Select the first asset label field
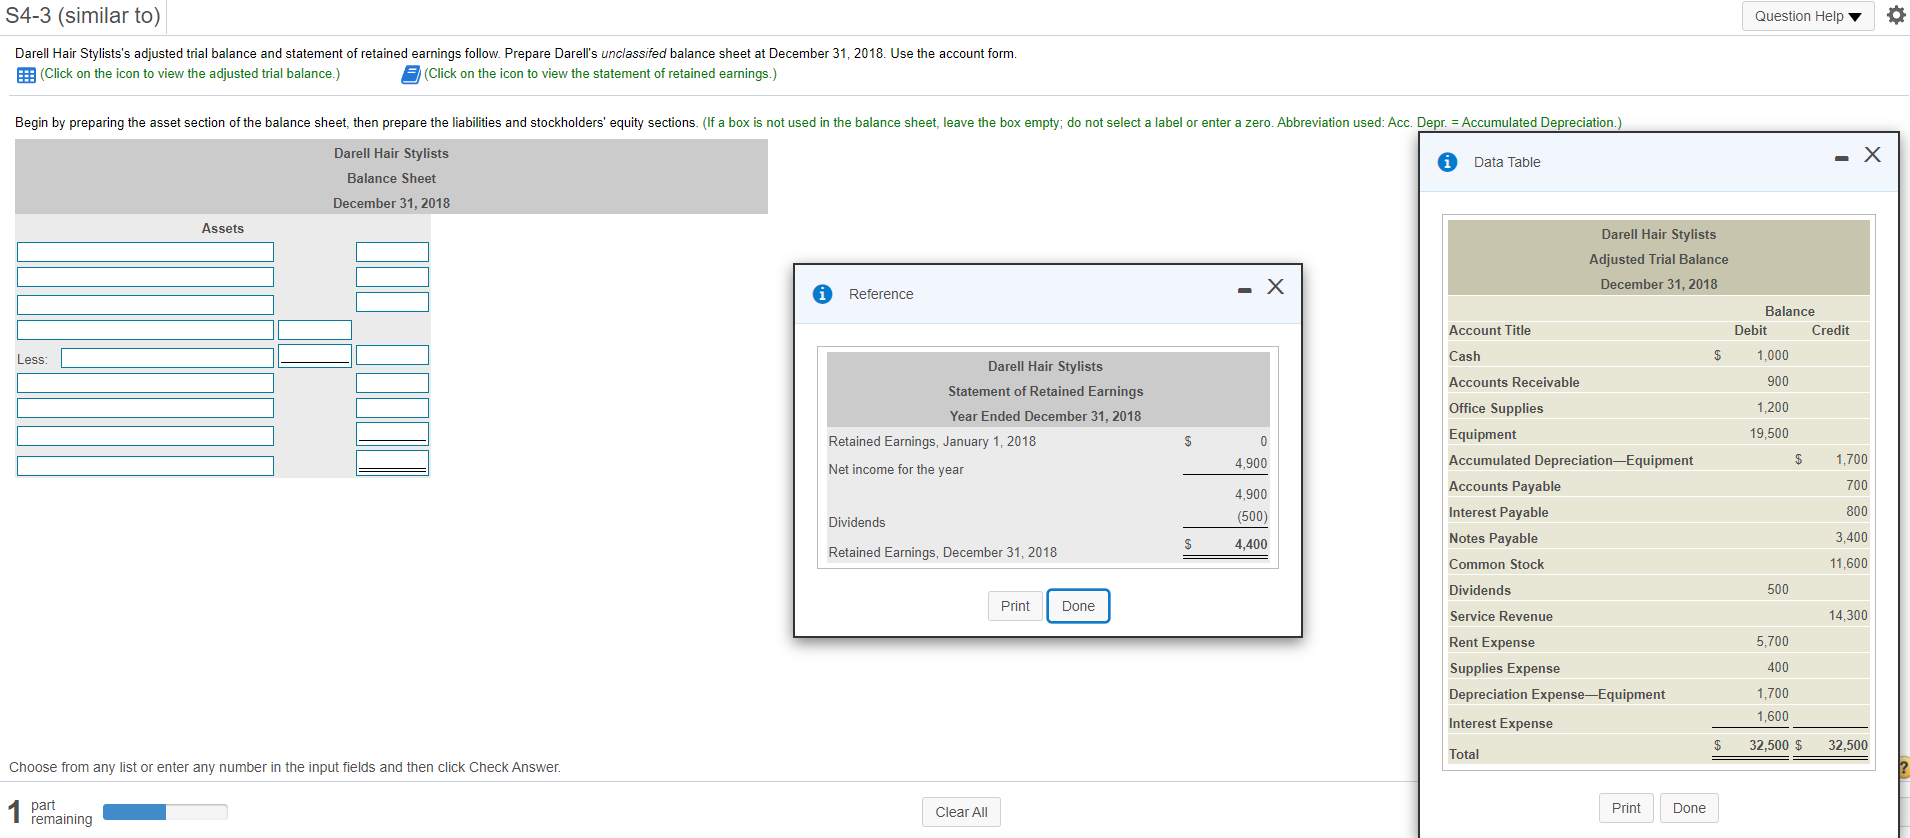This screenshot has height=838, width=1910. [145, 252]
